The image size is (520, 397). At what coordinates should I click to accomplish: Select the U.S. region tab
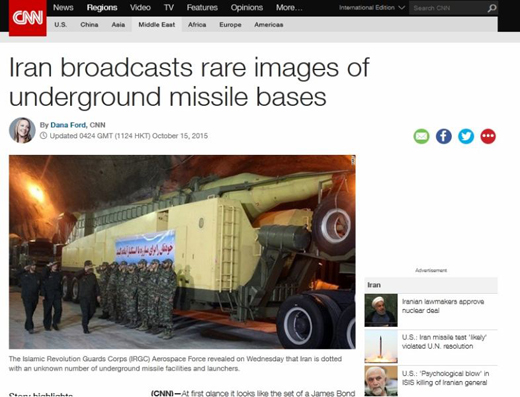pos(60,25)
